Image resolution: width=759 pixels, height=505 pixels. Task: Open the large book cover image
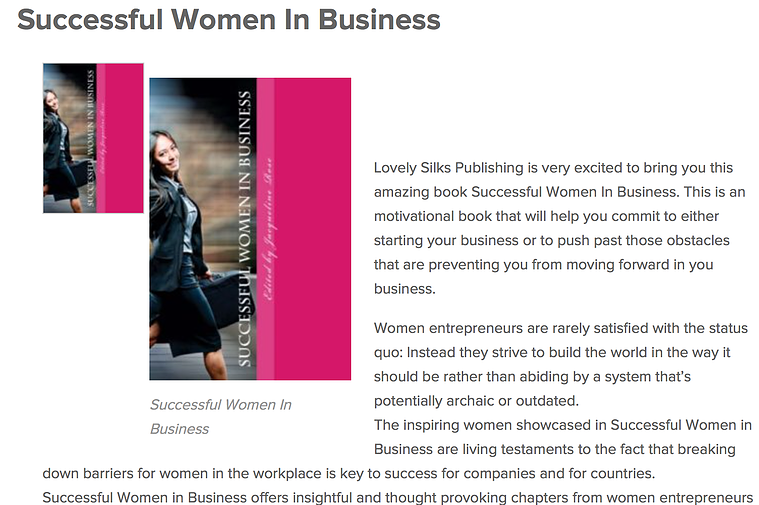click(x=250, y=229)
